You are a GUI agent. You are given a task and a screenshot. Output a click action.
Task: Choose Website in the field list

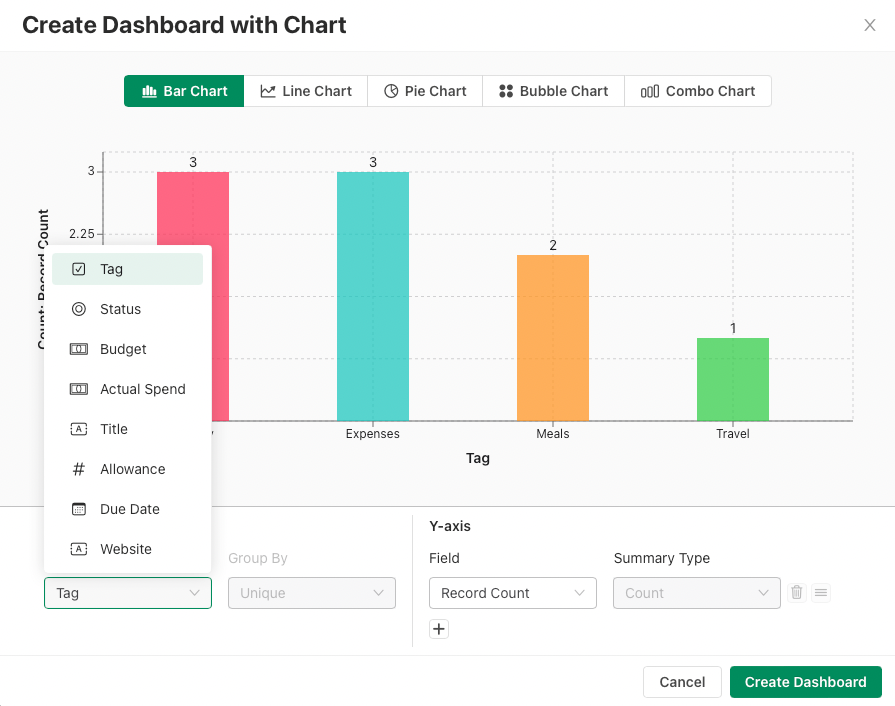pos(127,548)
